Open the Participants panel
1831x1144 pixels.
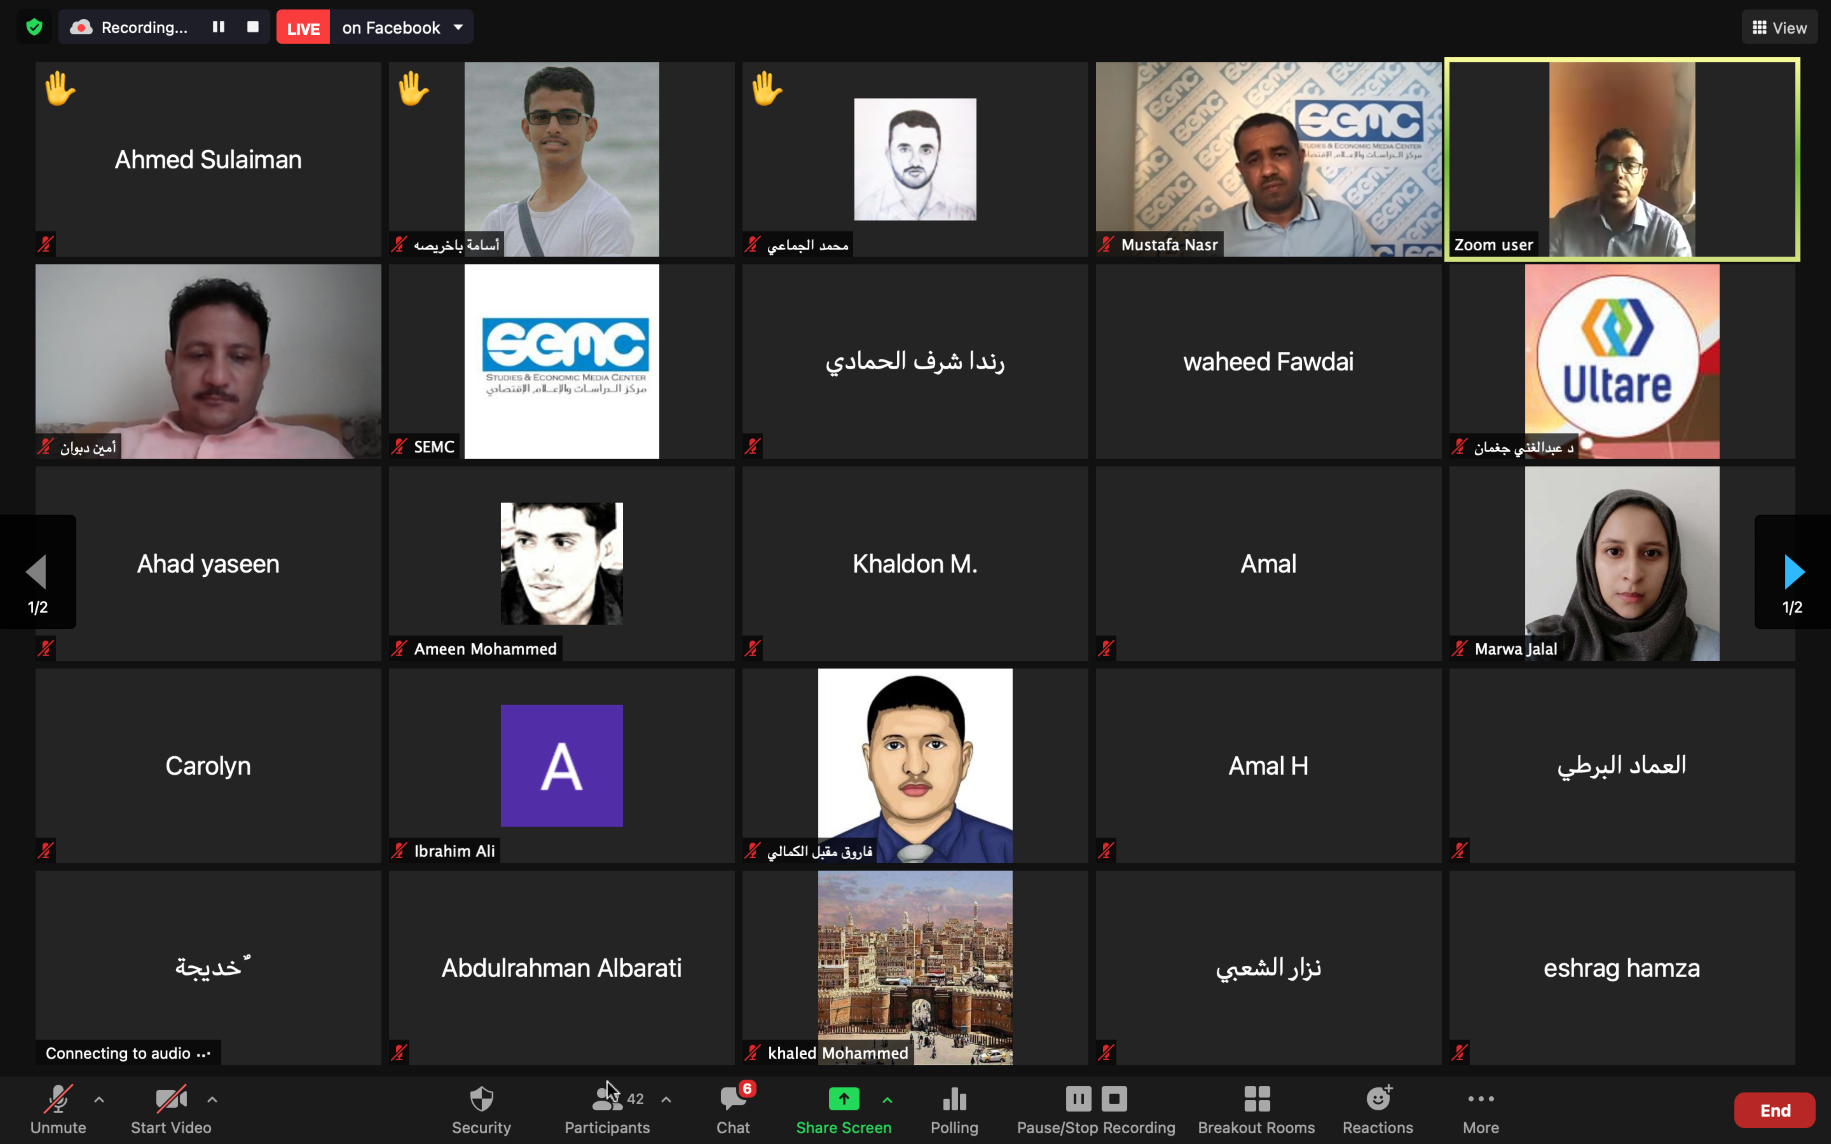[607, 1110]
